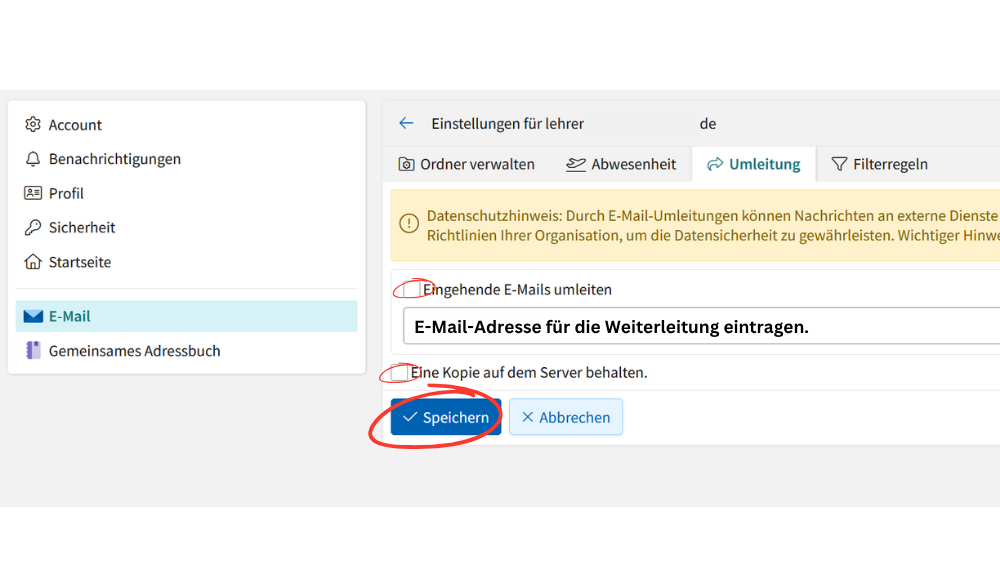The image size is (1000, 563).
Task: Click the Abbrechen button
Action: 566,417
